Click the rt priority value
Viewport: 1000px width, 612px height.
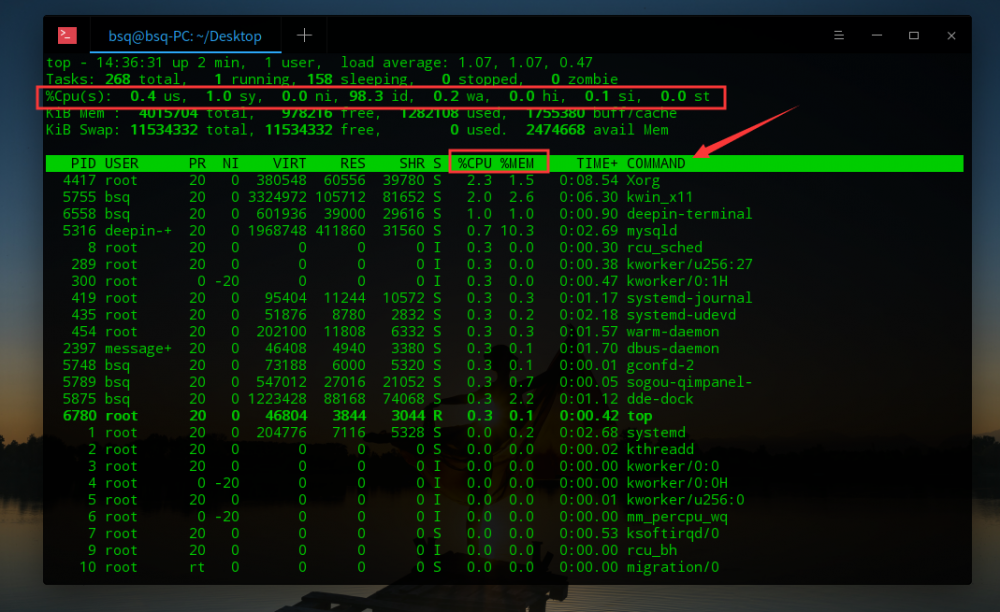[x=197, y=567]
